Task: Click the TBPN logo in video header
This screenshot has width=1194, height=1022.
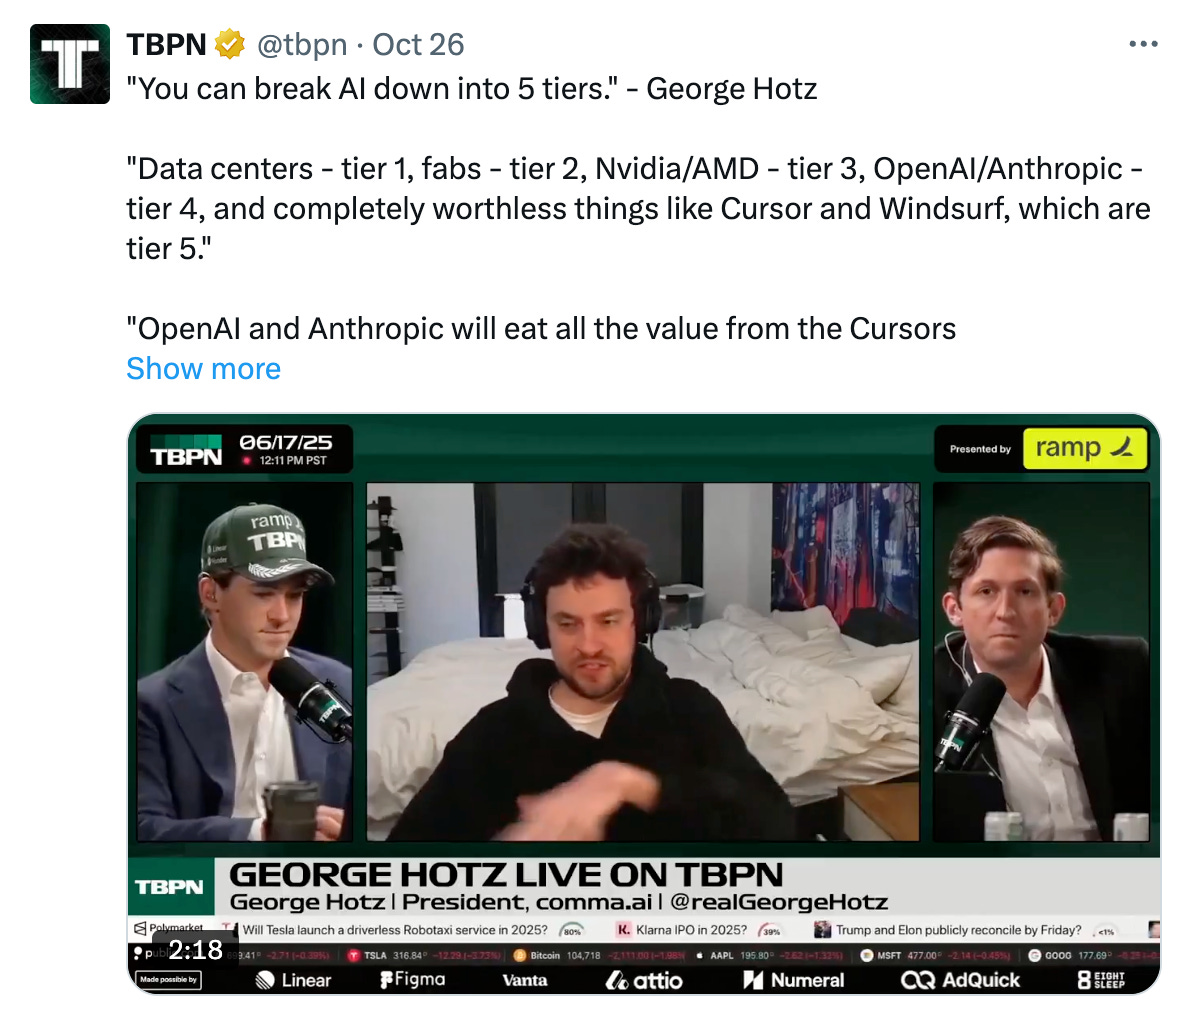Action: click(x=186, y=451)
